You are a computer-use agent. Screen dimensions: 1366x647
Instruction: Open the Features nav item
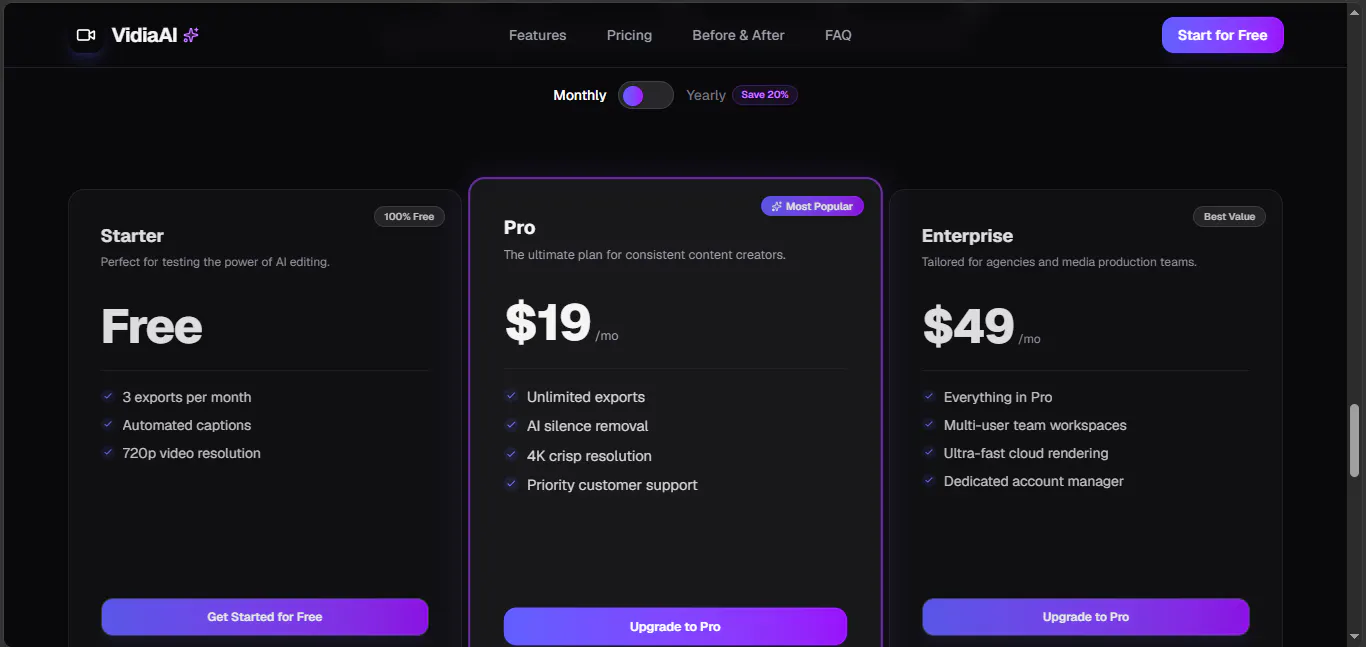point(538,35)
